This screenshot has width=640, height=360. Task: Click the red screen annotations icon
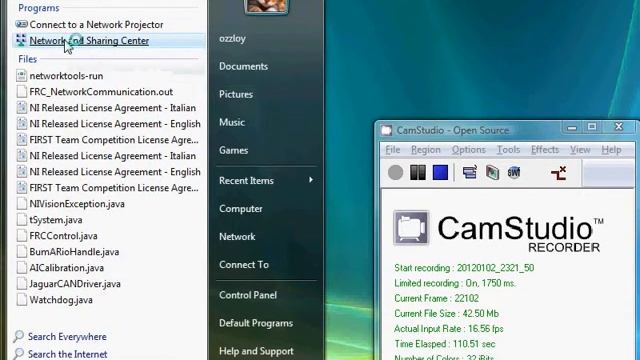558,173
